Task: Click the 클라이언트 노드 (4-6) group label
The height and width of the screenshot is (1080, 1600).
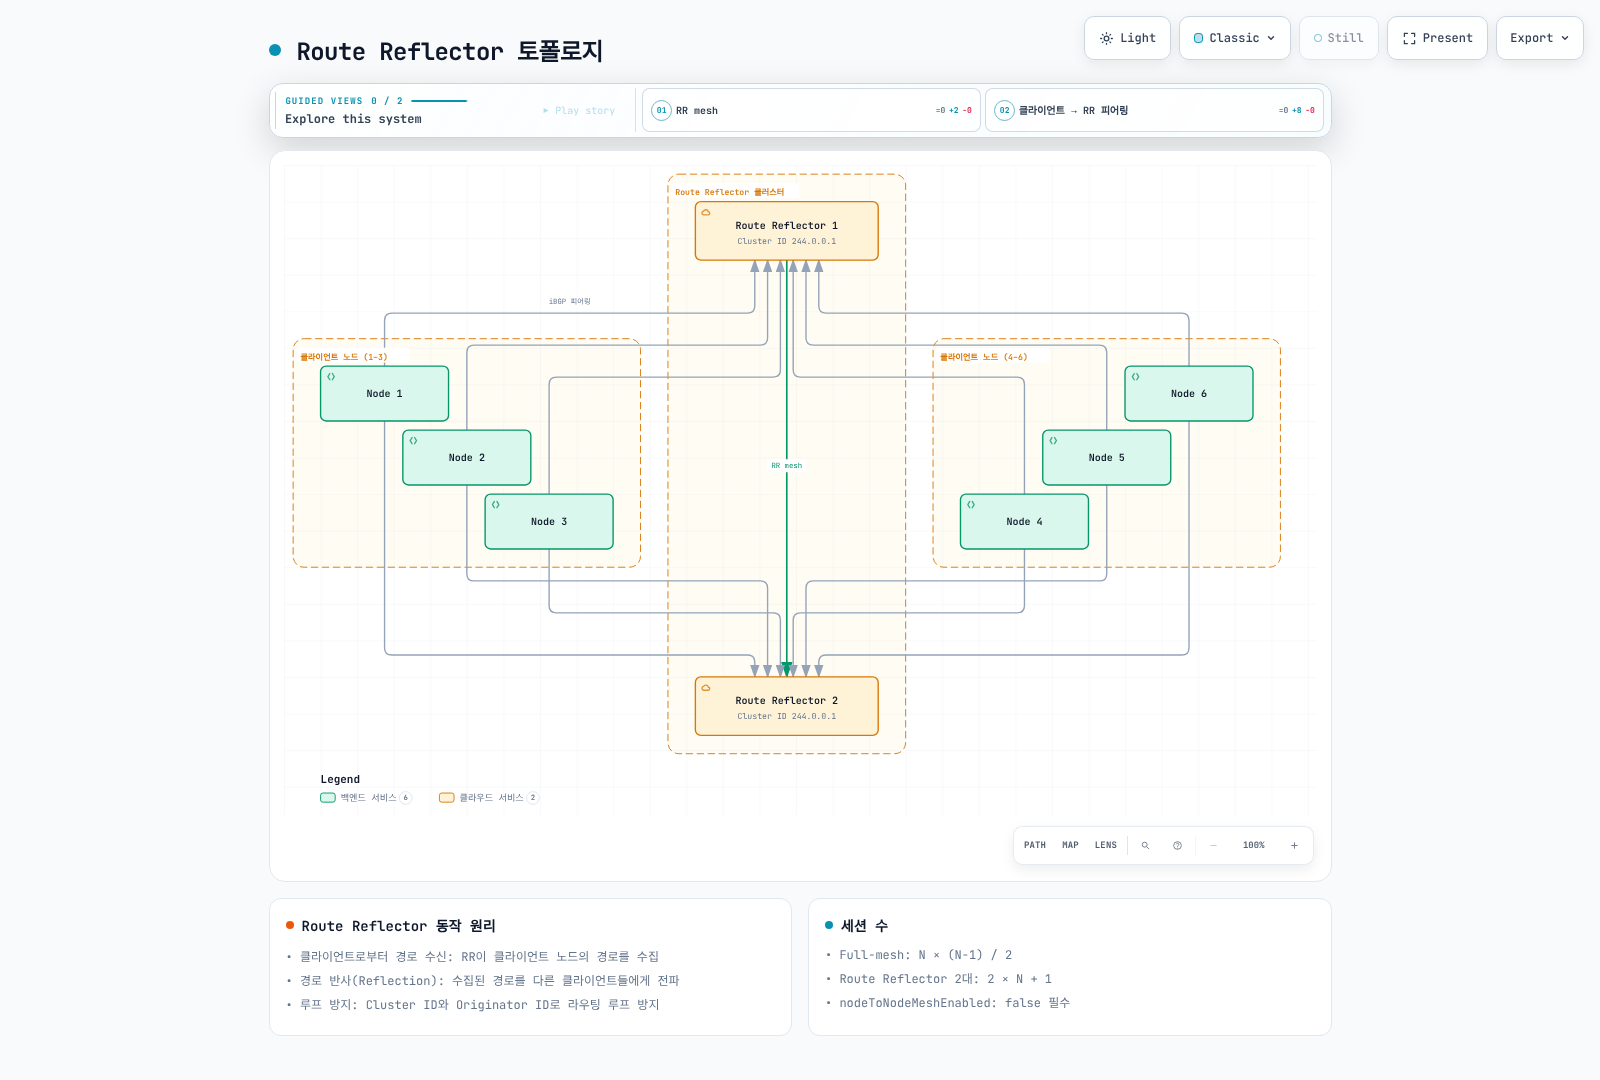Action: tap(984, 357)
